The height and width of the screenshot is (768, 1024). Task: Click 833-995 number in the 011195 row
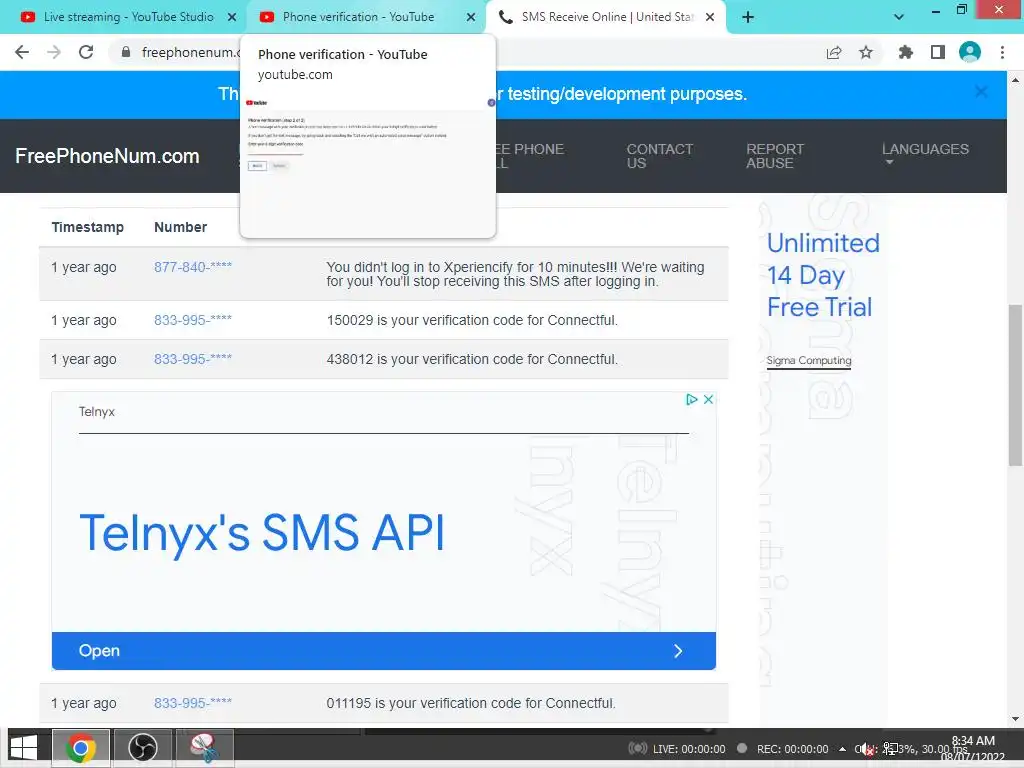tap(193, 703)
